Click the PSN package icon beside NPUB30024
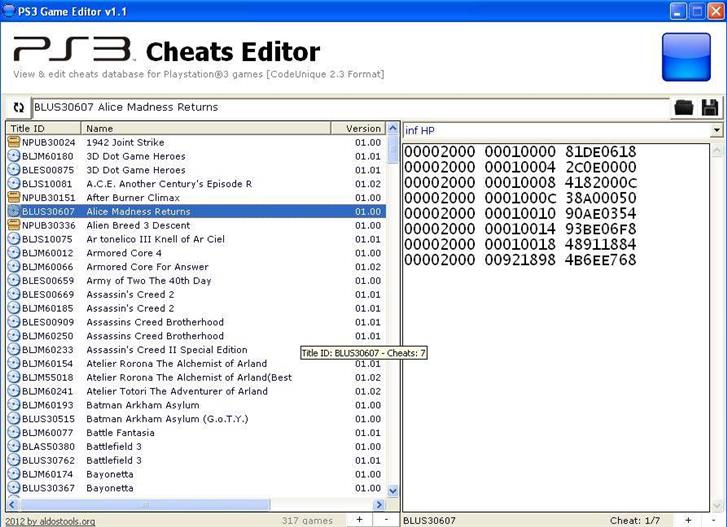Screen dimensions: 727x527 [14, 142]
